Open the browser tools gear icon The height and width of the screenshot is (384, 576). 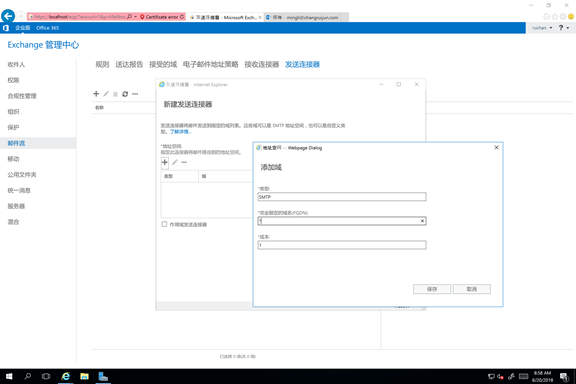(x=563, y=17)
